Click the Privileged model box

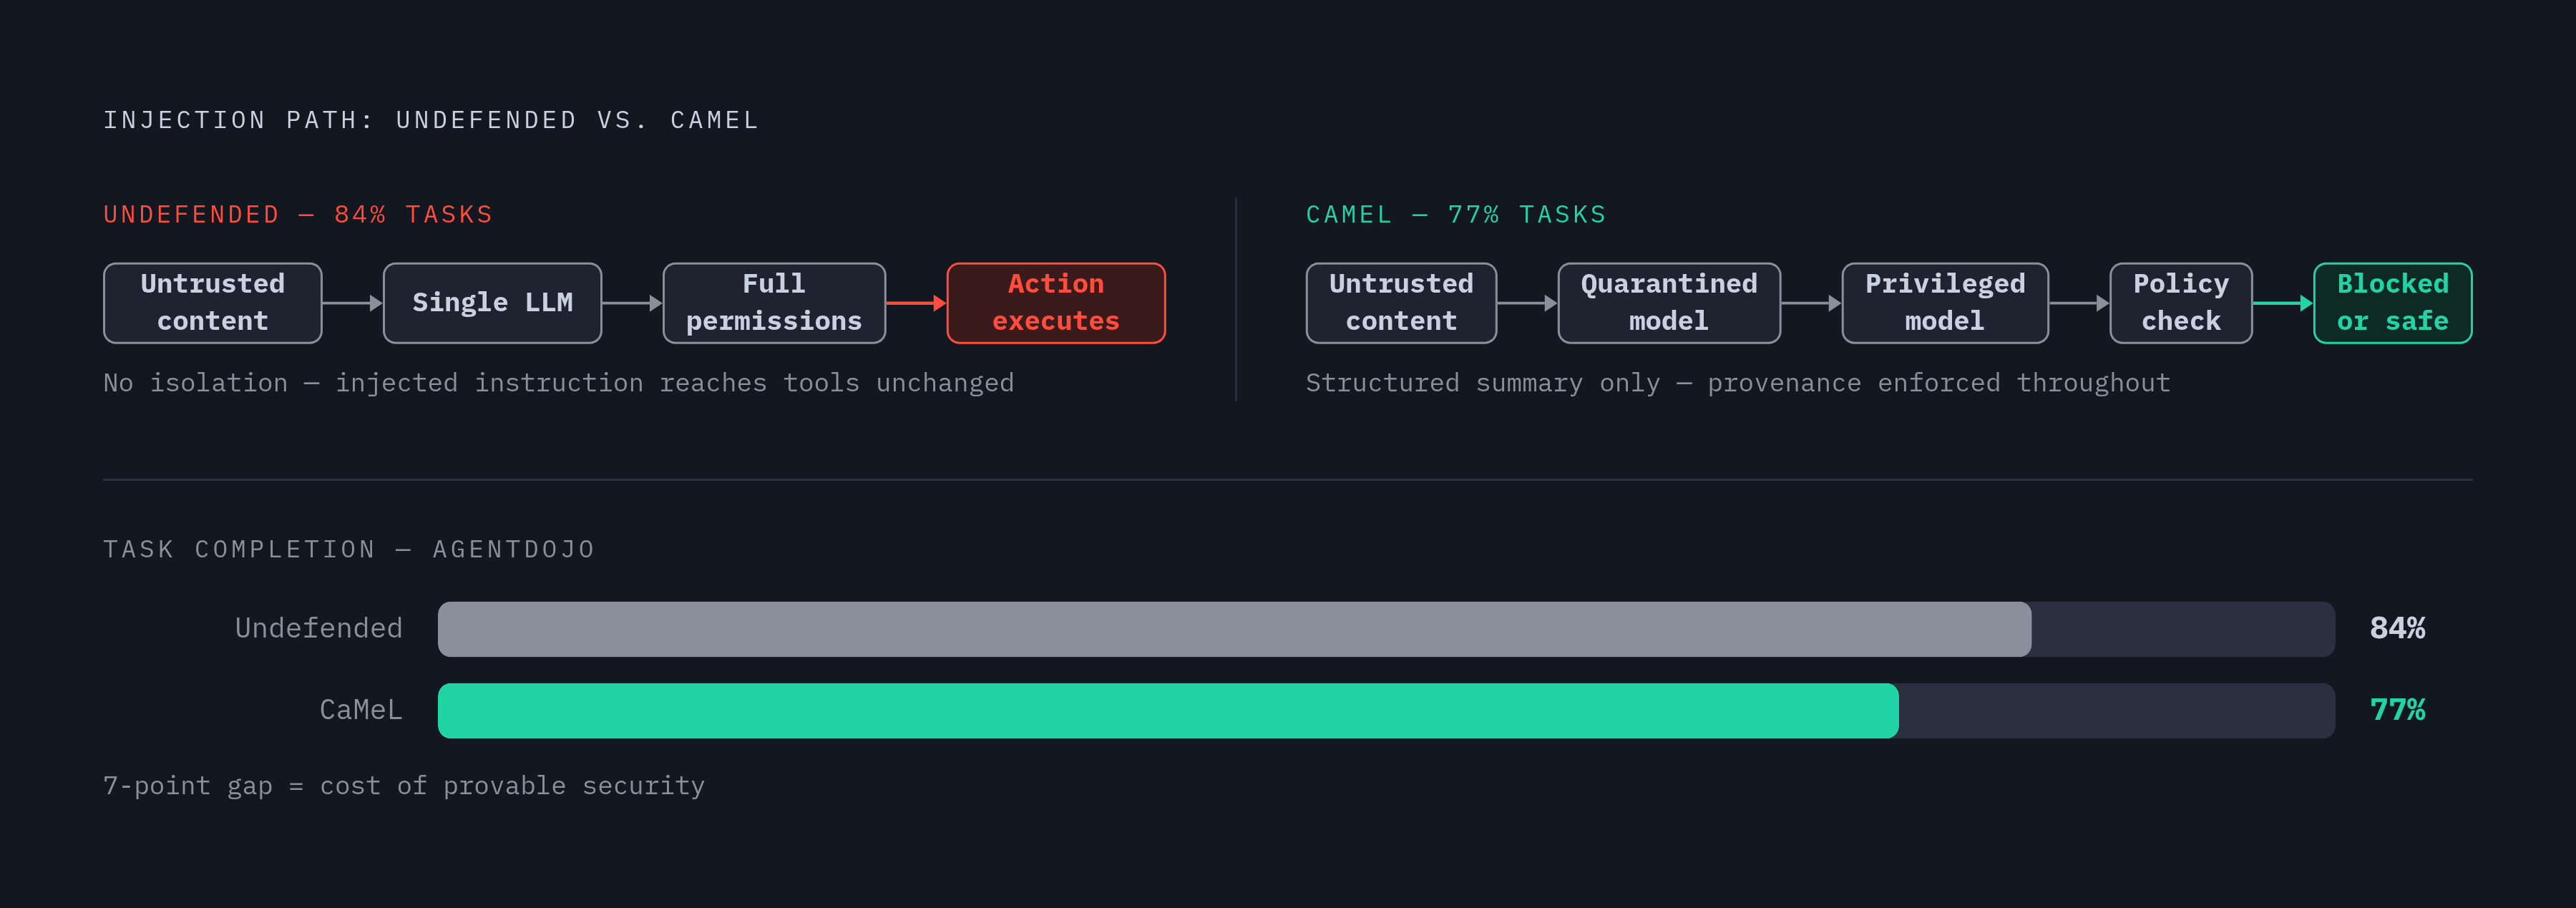[1944, 303]
